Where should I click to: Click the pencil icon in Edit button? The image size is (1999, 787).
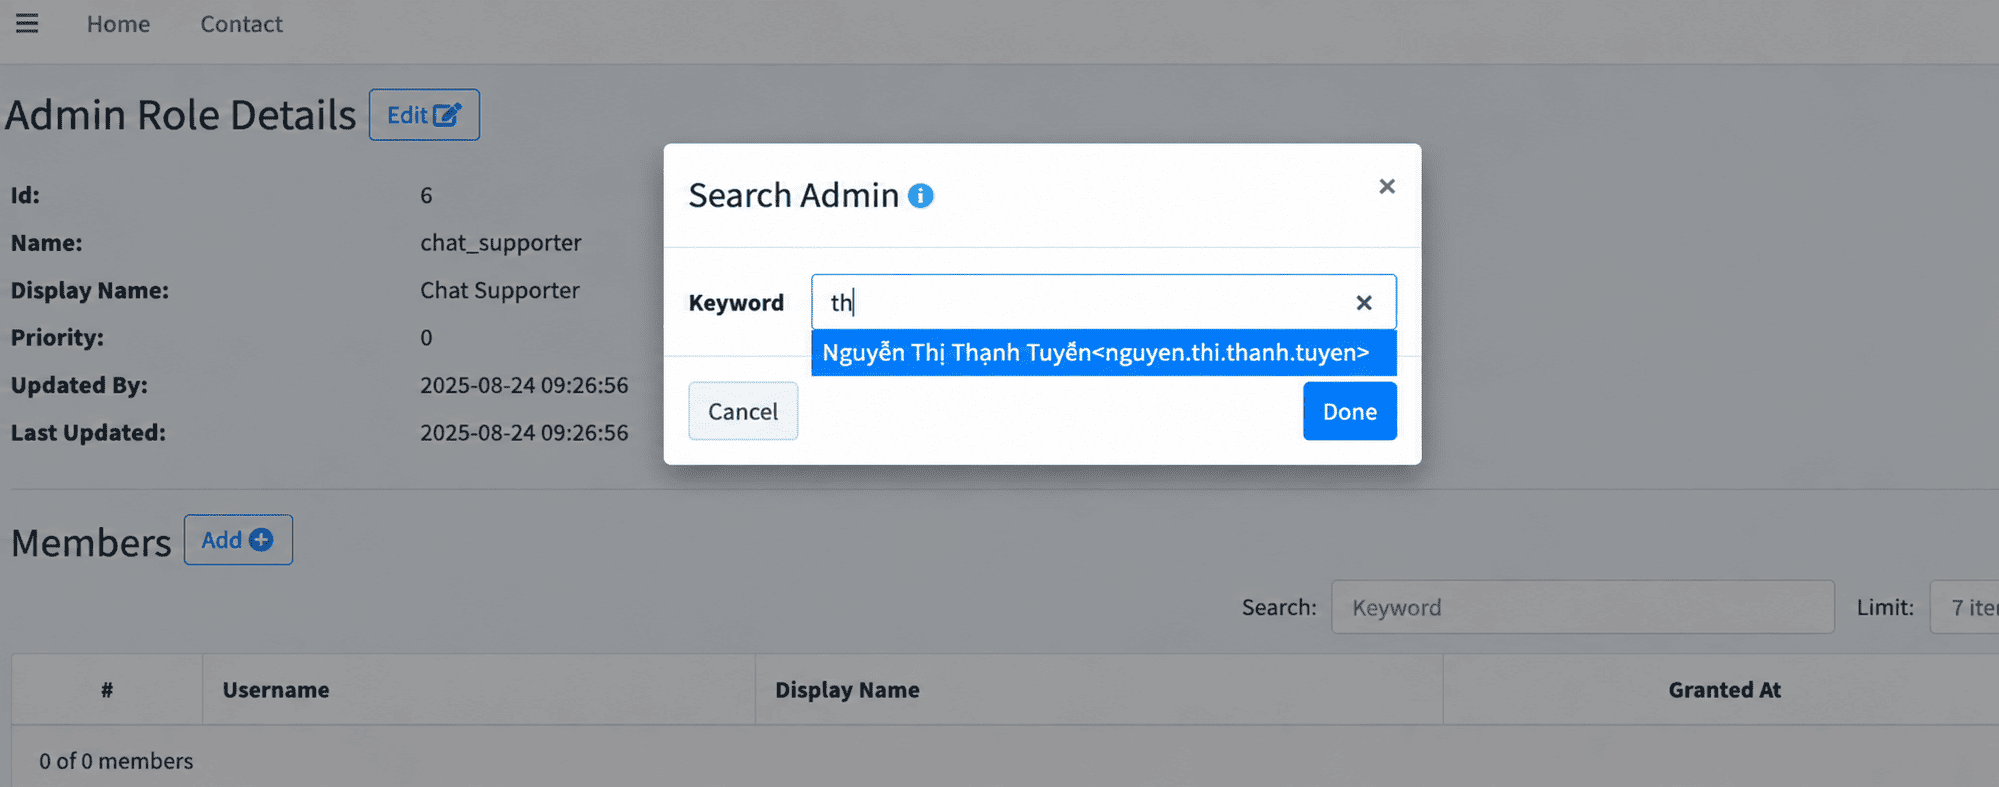click(x=447, y=115)
